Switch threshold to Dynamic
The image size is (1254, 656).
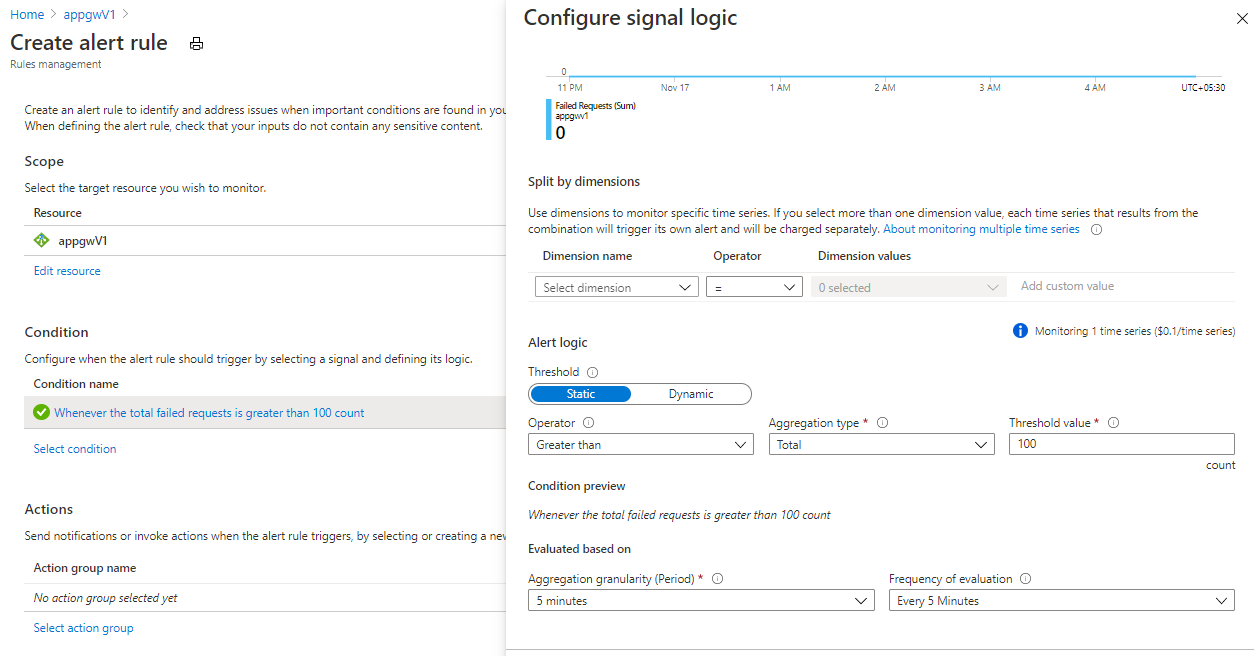691,394
